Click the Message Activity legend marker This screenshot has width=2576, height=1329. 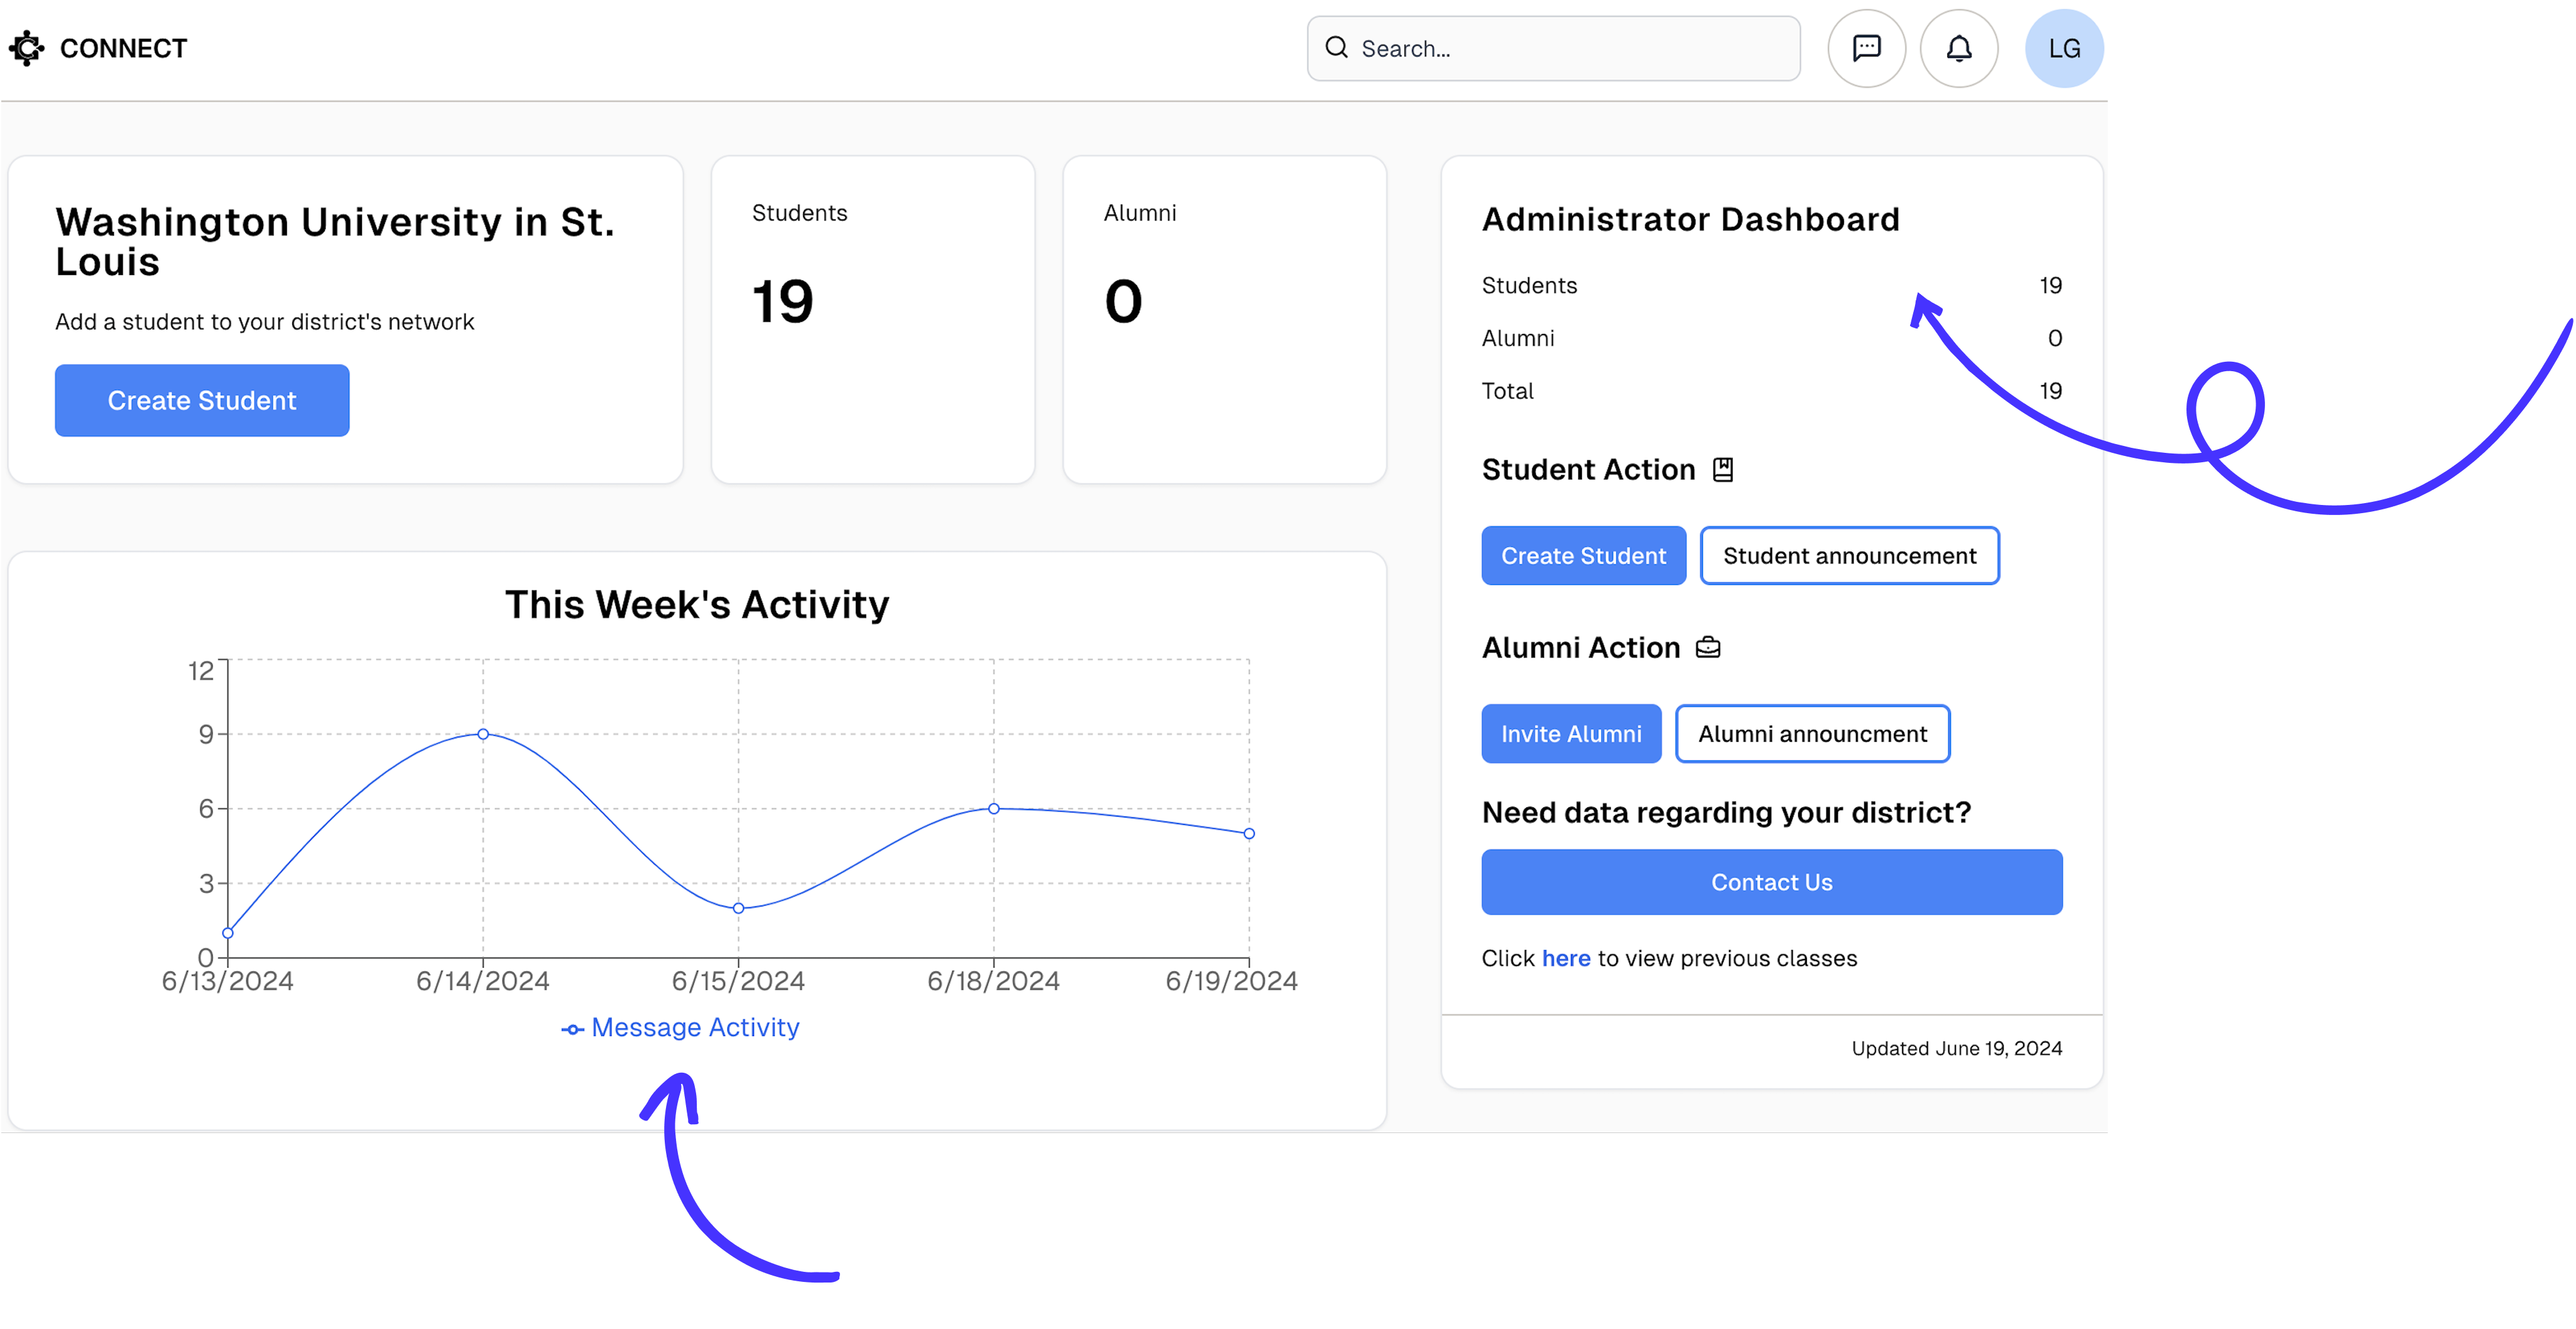[x=572, y=1029]
